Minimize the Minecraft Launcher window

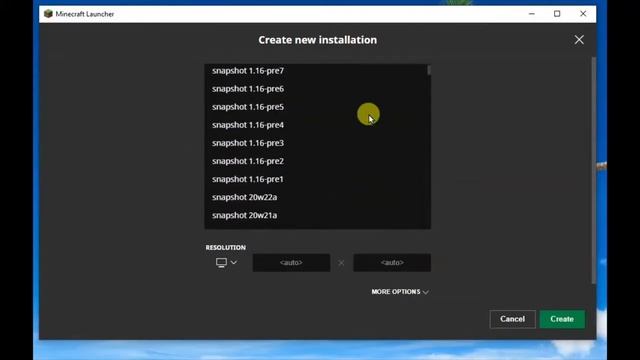(x=531, y=14)
